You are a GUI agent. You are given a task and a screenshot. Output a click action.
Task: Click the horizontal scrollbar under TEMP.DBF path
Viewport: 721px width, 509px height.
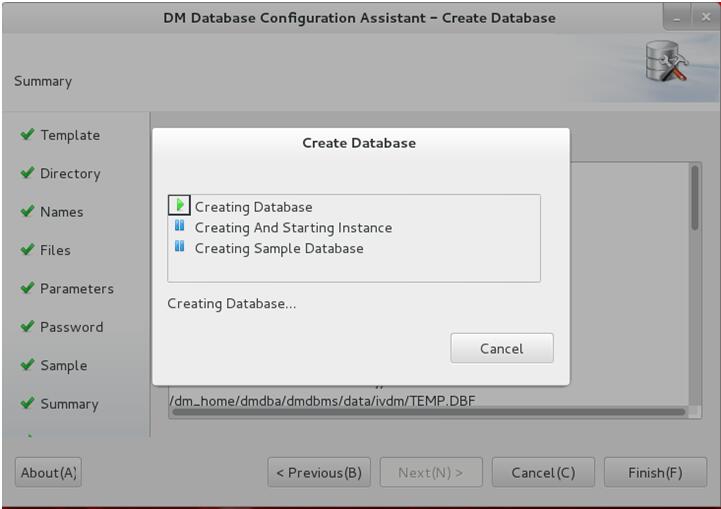[x=429, y=412]
